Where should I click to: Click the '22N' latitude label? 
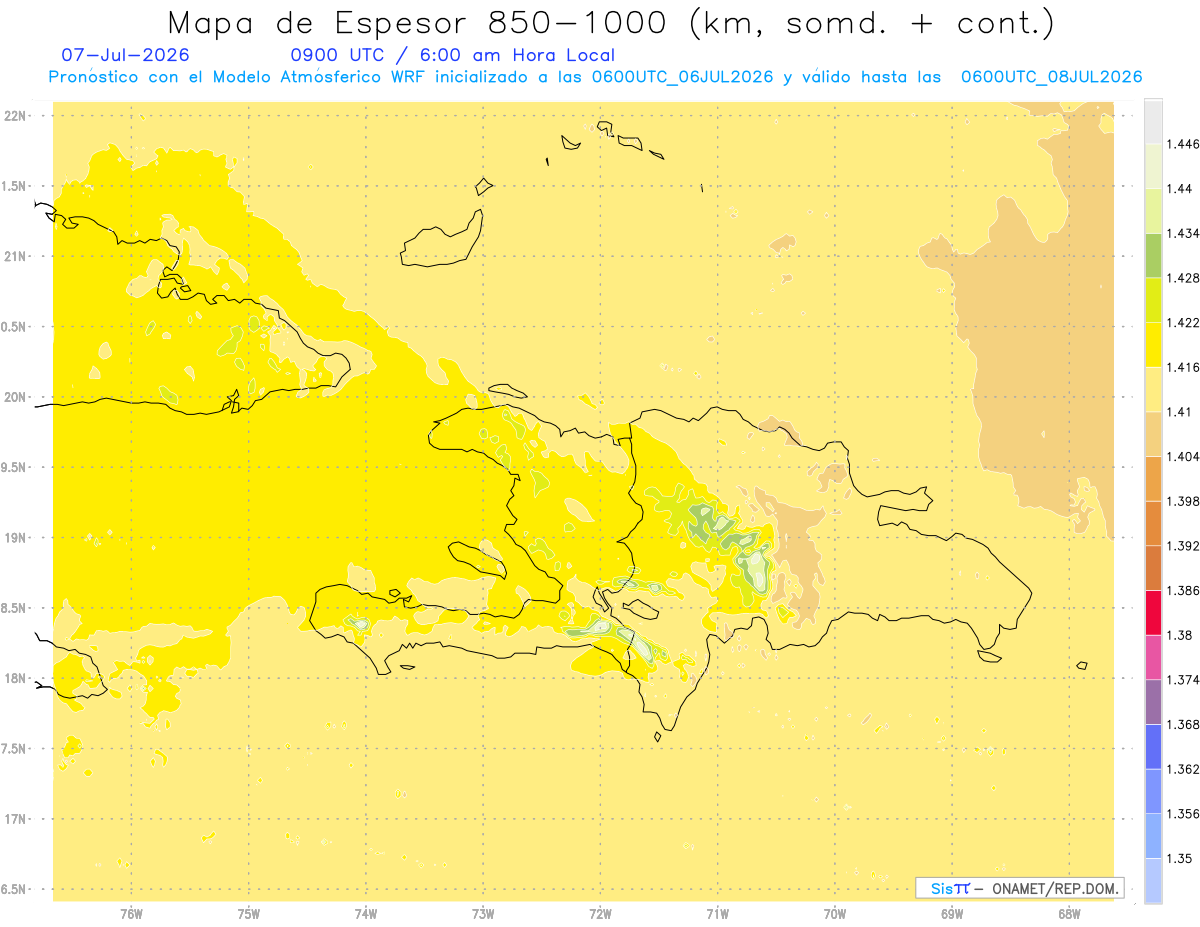(x=16, y=116)
